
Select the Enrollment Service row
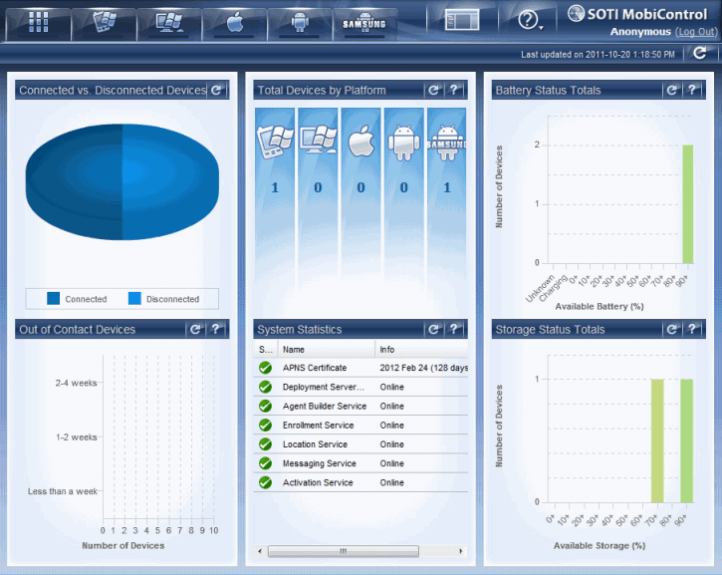click(x=361, y=425)
